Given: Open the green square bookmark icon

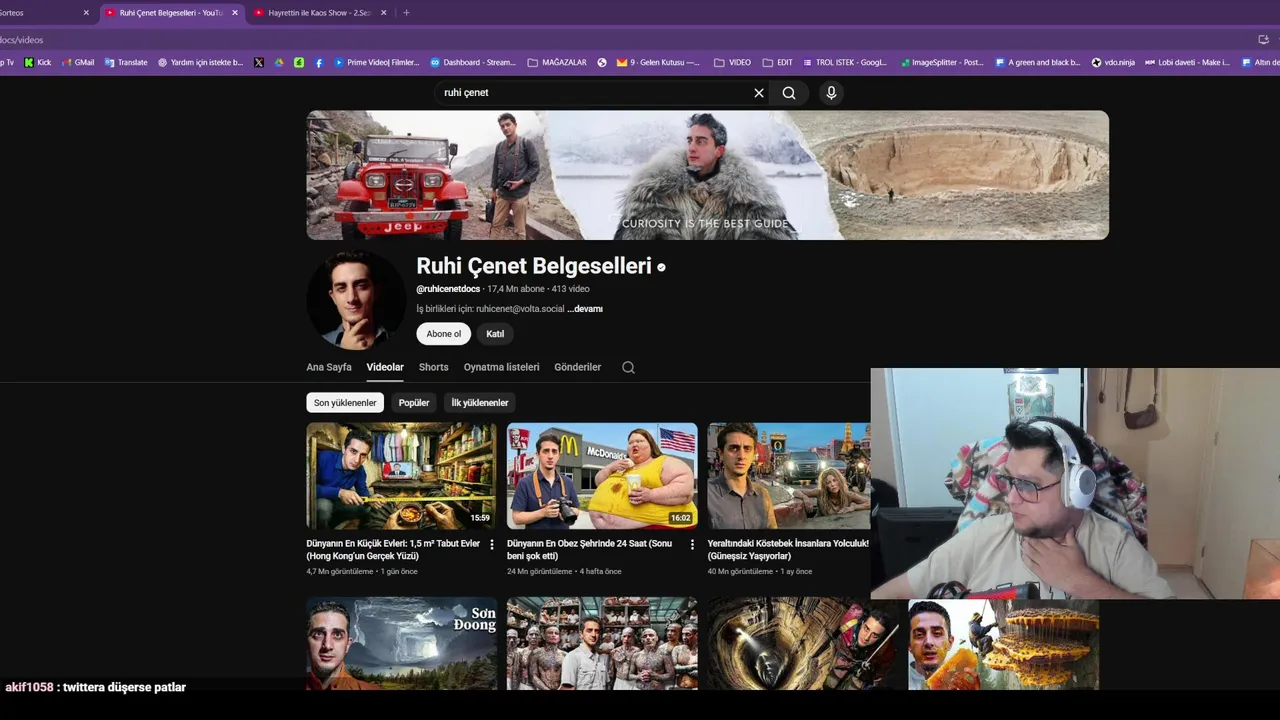Looking at the screenshot, I should (299, 62).
